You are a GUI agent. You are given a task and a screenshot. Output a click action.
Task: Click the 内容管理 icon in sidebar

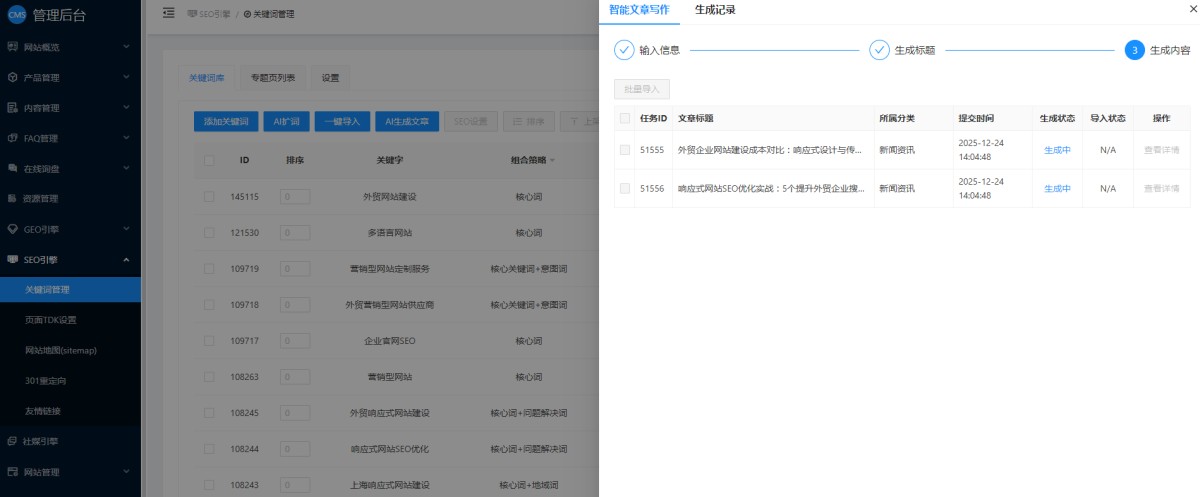coord(12,107)
